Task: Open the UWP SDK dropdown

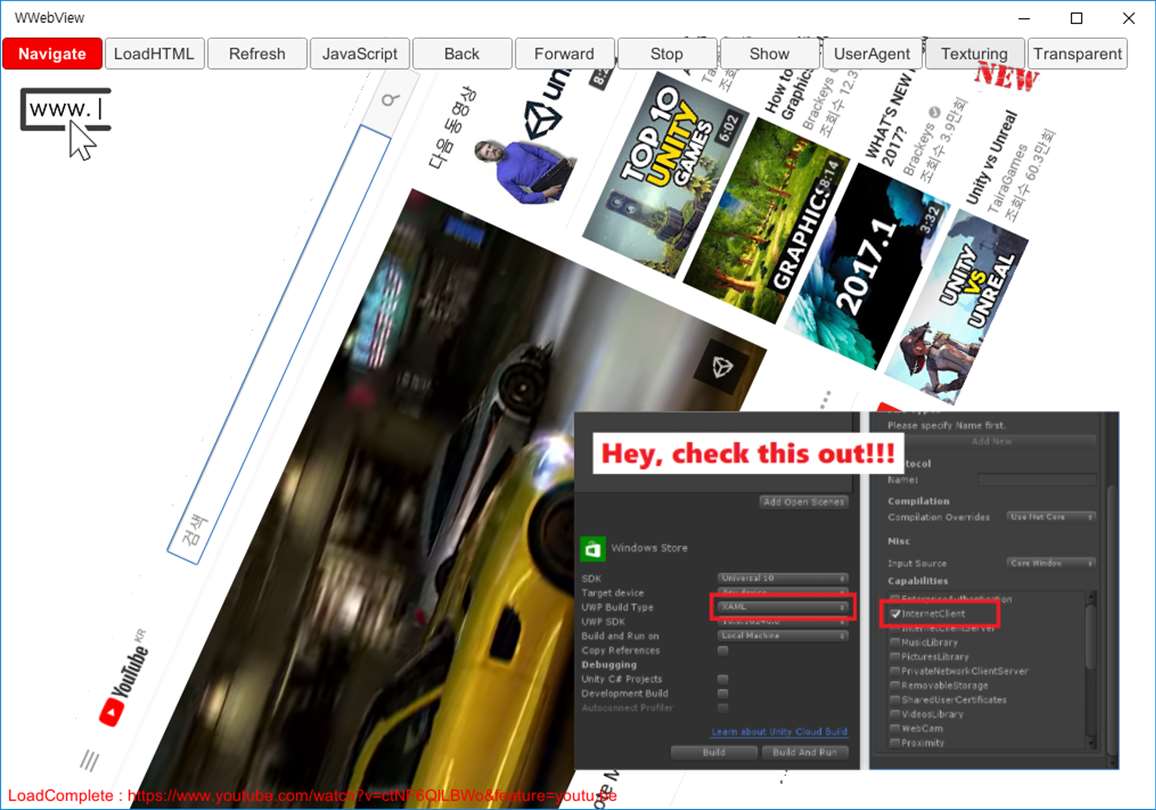Action: pyautogui.click(x=782, y=621)
